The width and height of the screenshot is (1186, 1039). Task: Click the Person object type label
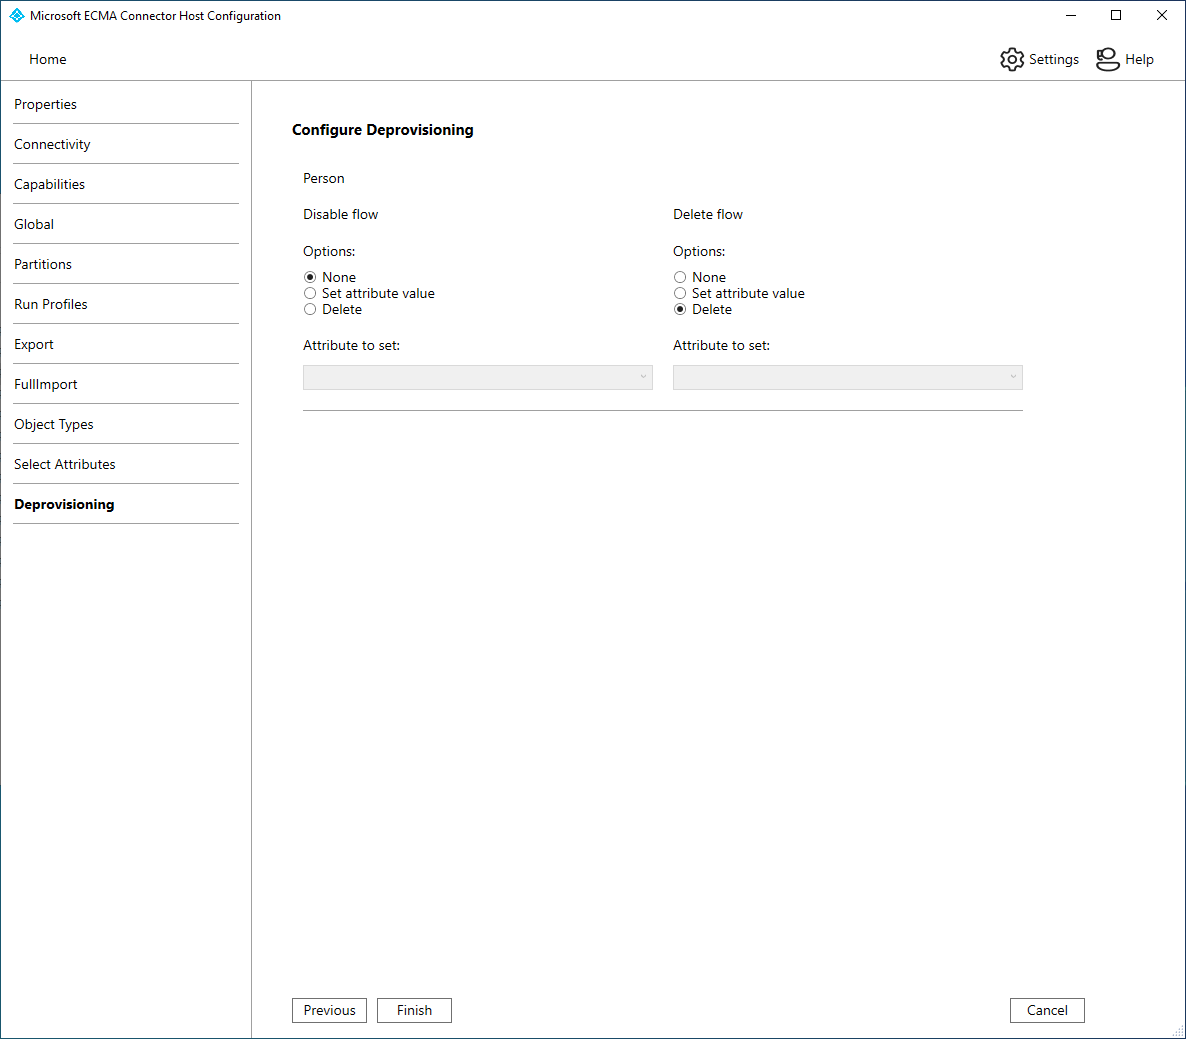point(324,178)
